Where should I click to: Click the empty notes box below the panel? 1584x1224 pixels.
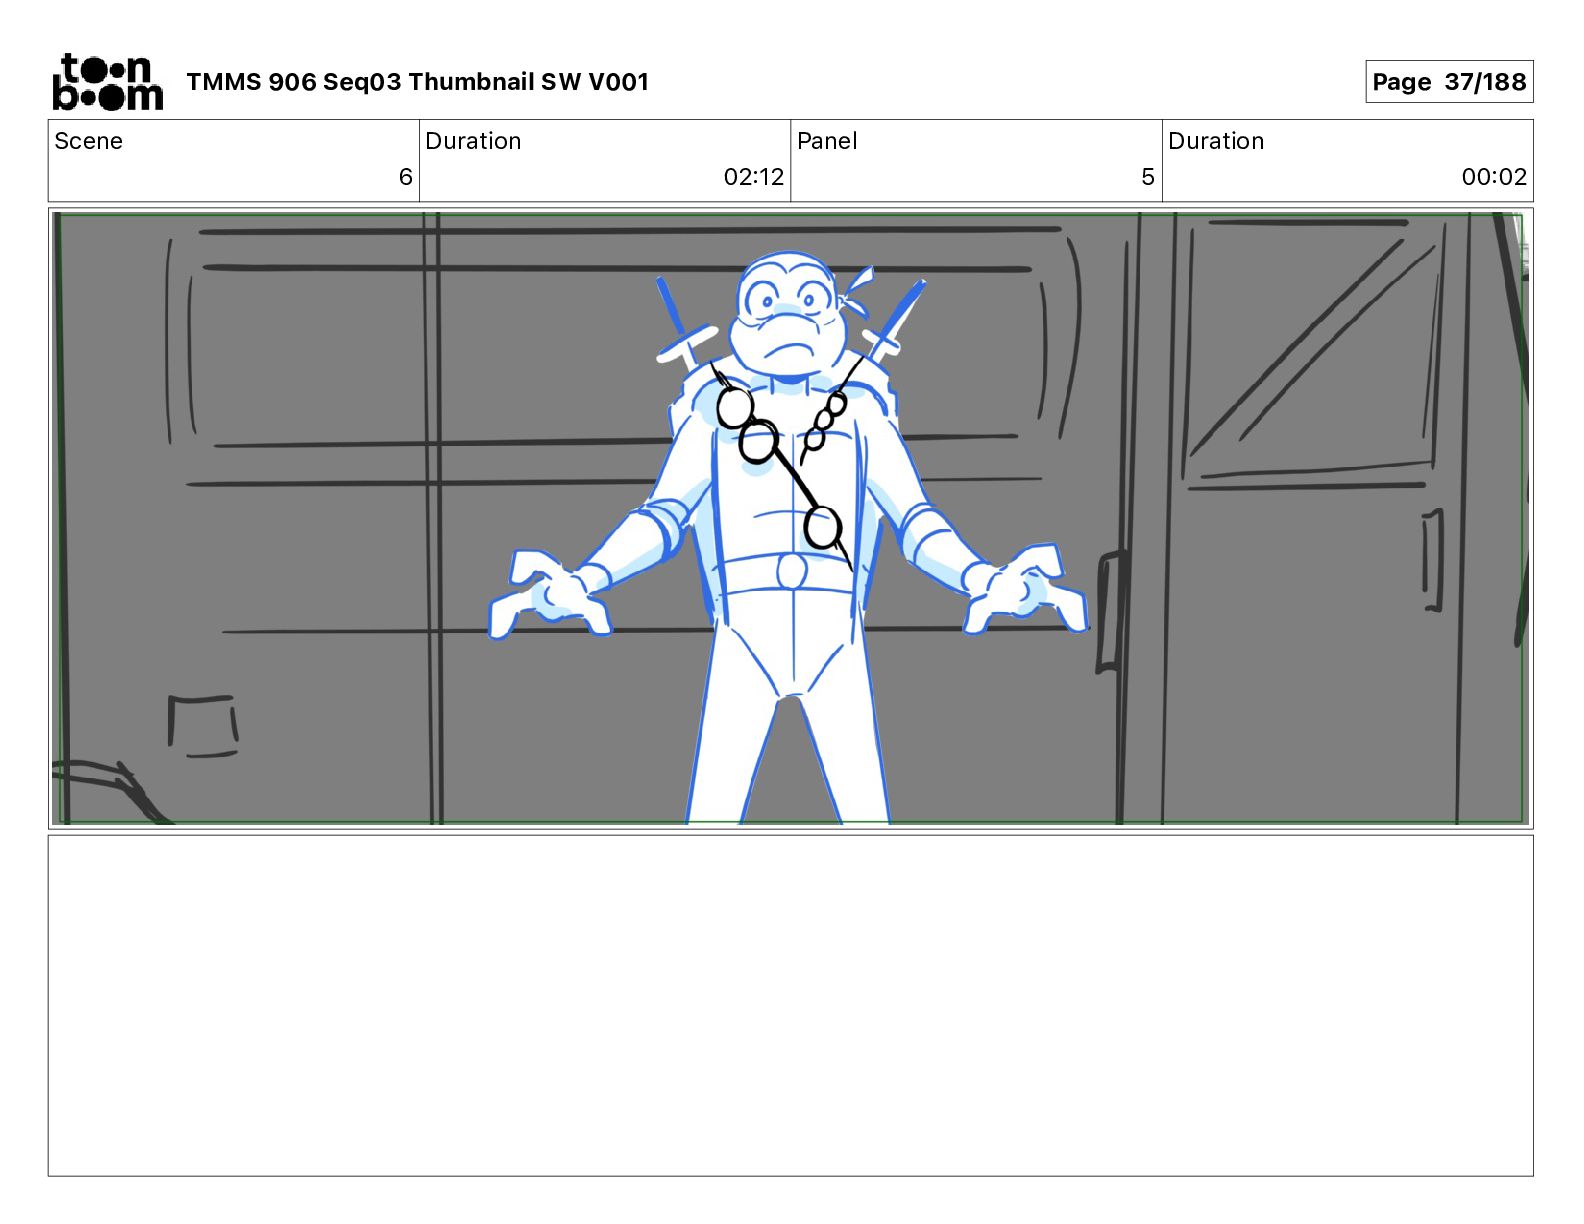pos(790,1006)
